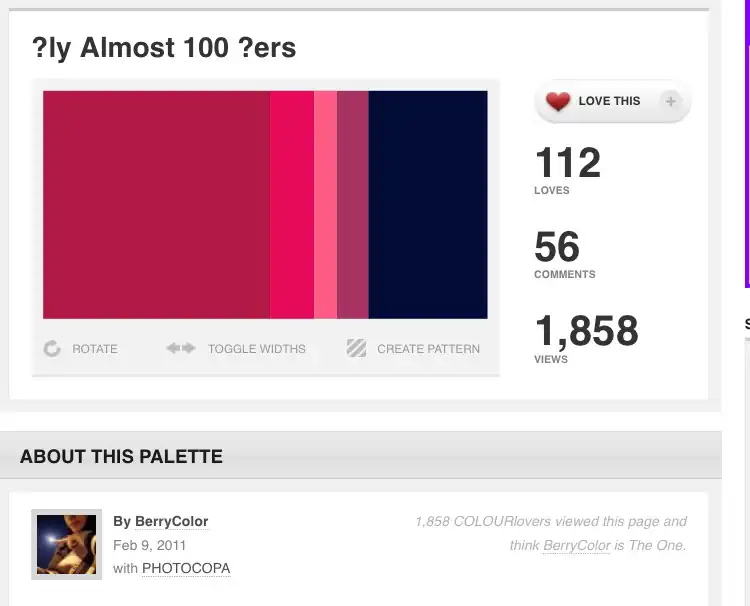Toggle palette widths via text label

coord(256,349)
